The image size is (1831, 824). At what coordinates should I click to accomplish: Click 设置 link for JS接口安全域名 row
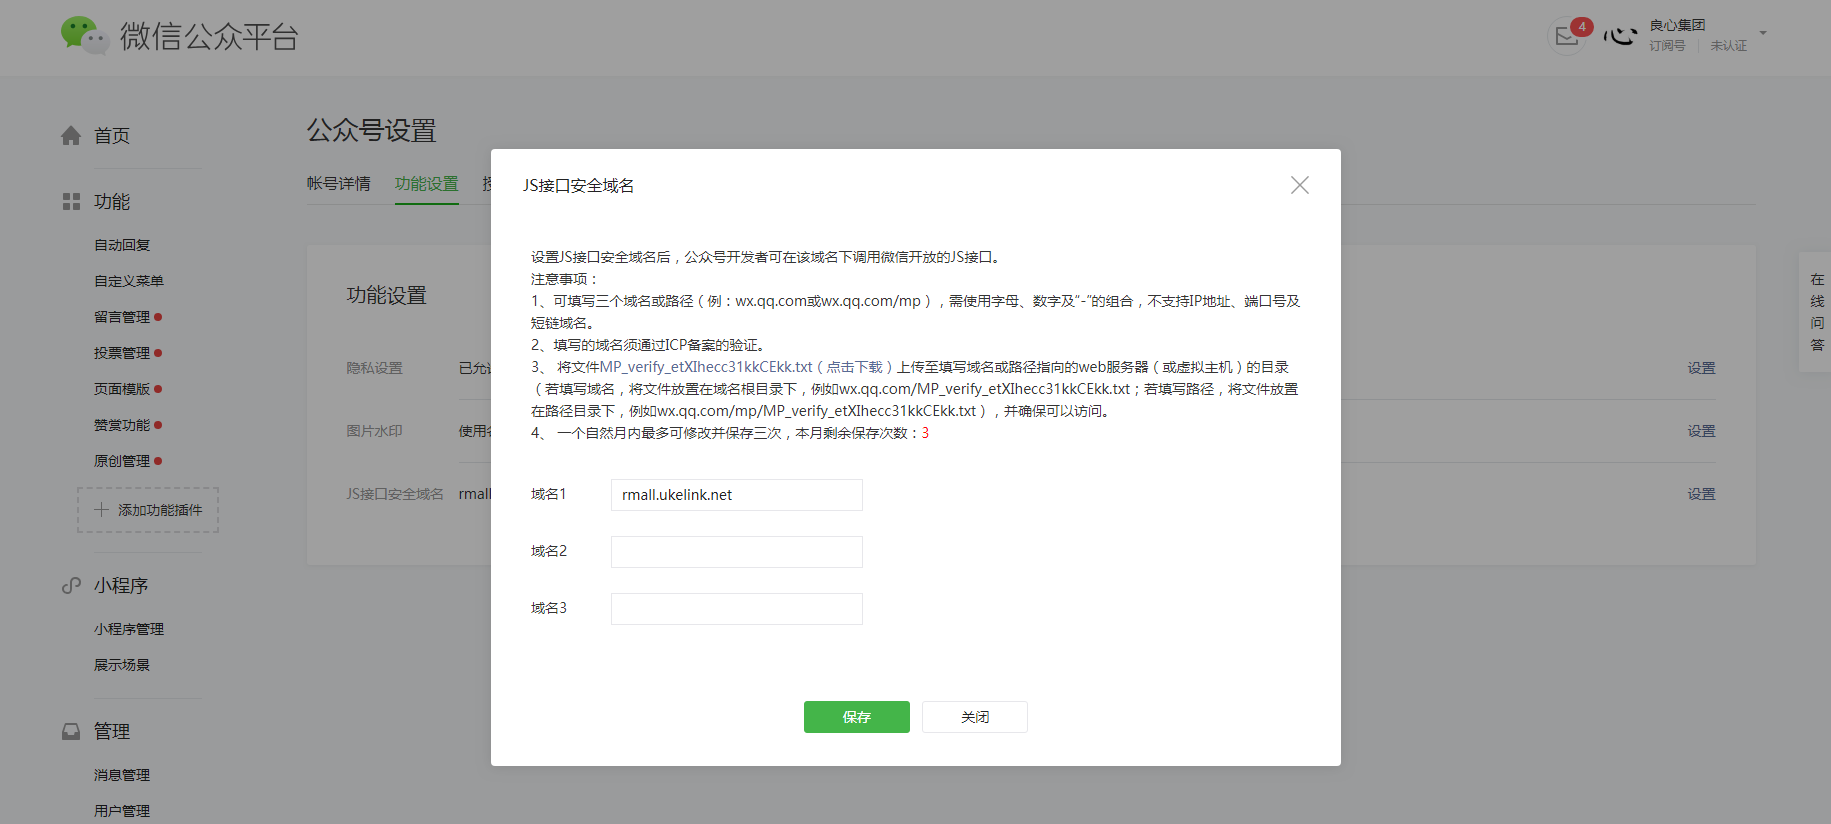(x=1701, y=494)
